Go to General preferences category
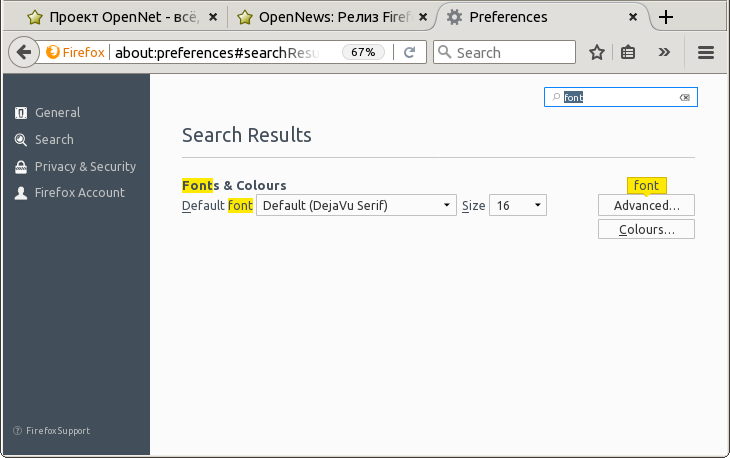 (57, 113)
